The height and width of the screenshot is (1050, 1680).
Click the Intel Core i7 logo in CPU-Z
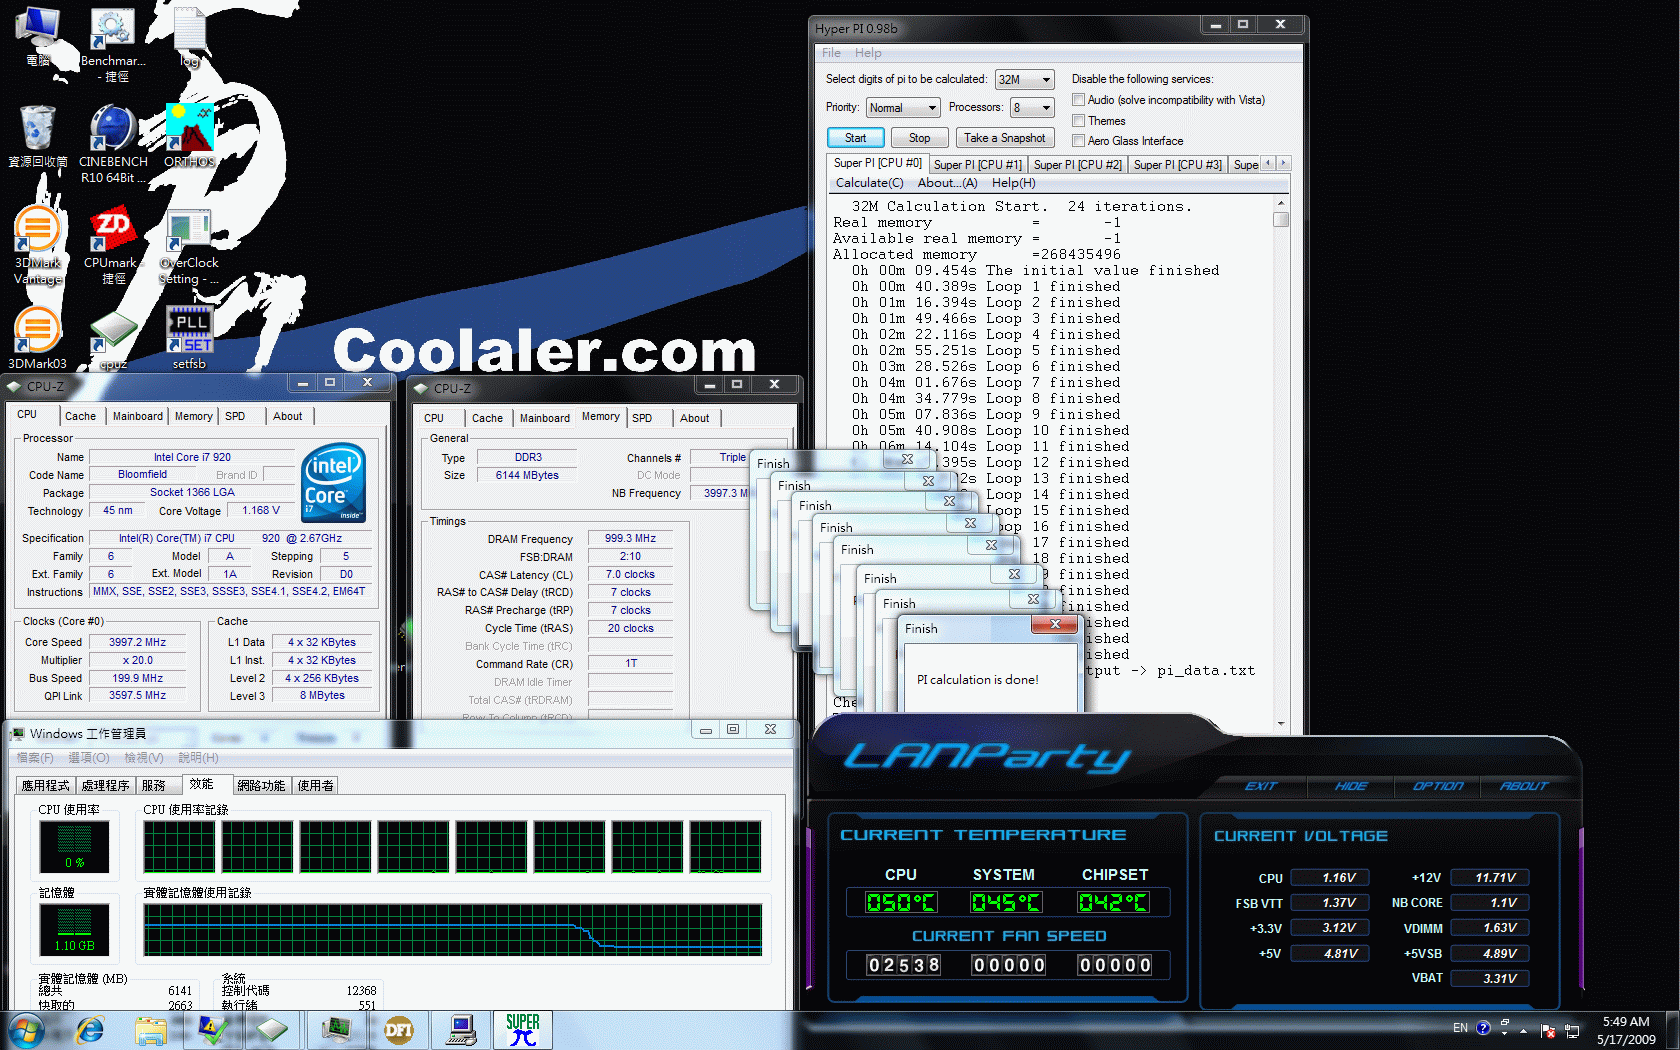pyautogui.click(x=333, y=483)
